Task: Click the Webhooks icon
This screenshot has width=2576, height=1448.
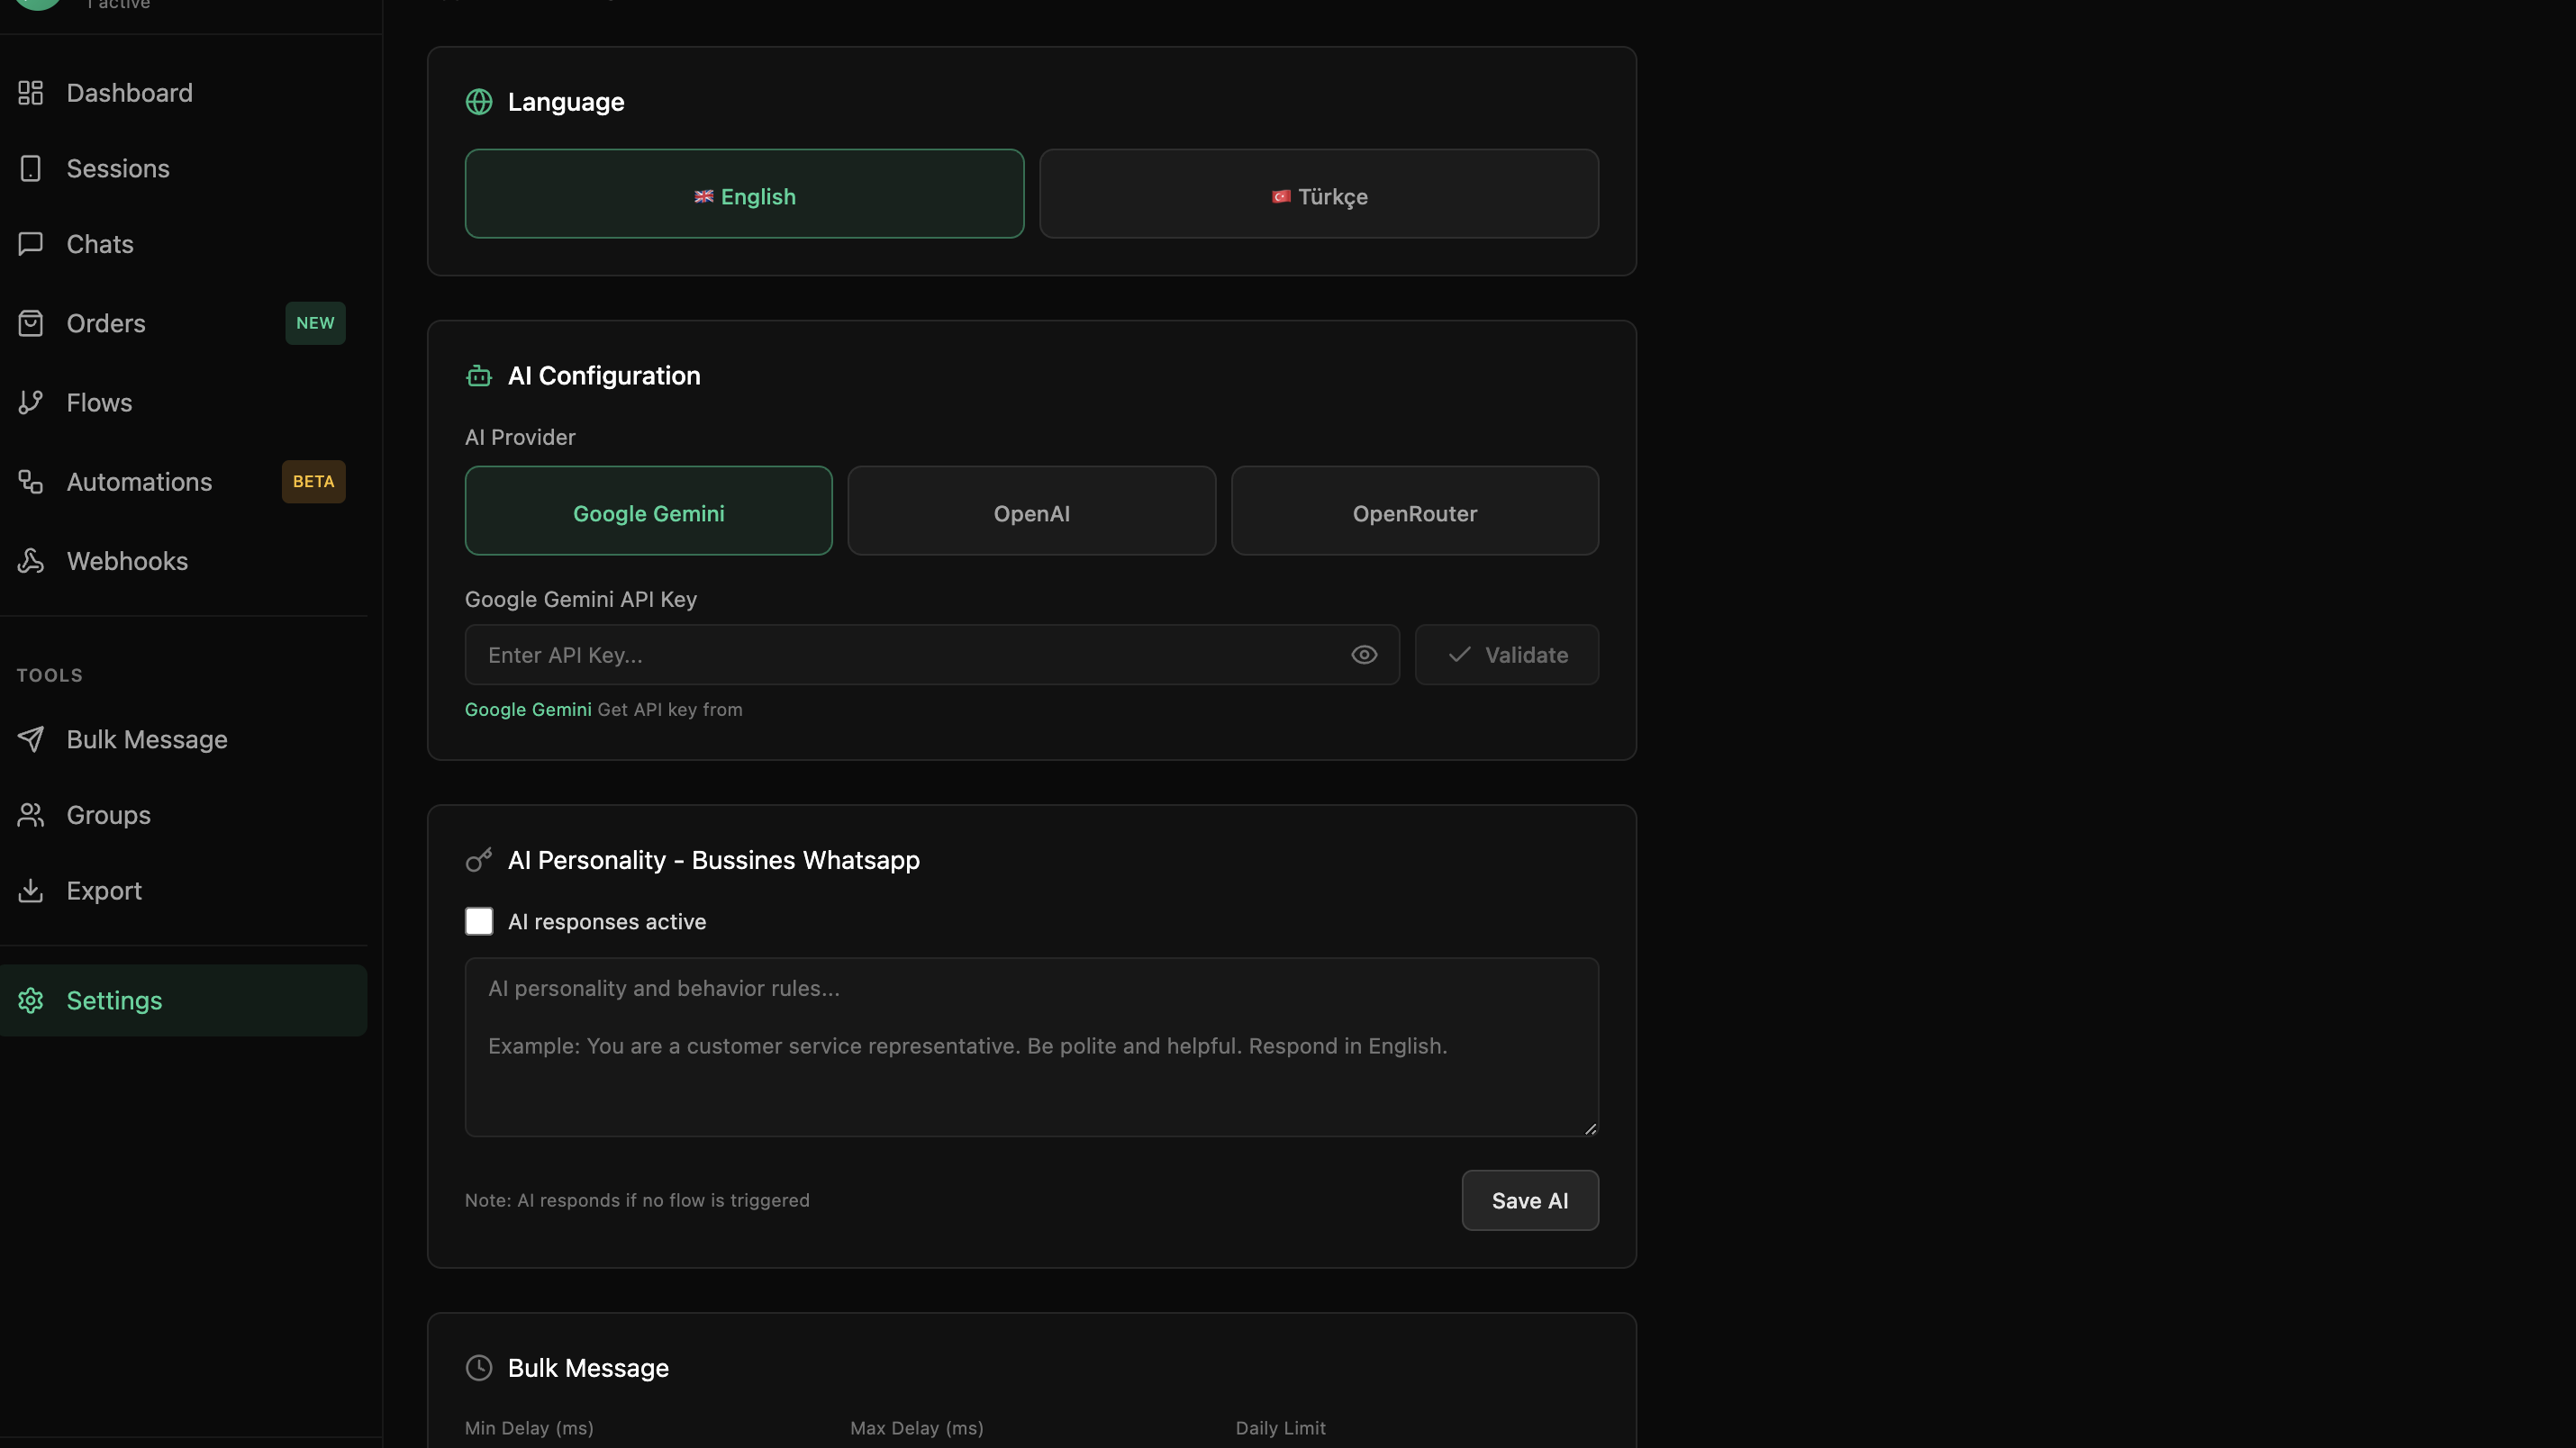Action: point(31,561)
